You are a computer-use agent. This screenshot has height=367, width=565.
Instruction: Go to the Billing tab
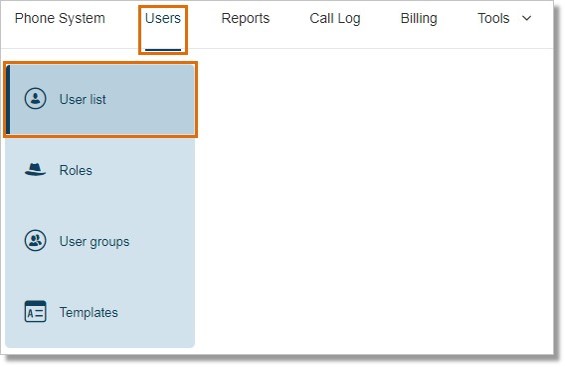click(x=419, y=18)
